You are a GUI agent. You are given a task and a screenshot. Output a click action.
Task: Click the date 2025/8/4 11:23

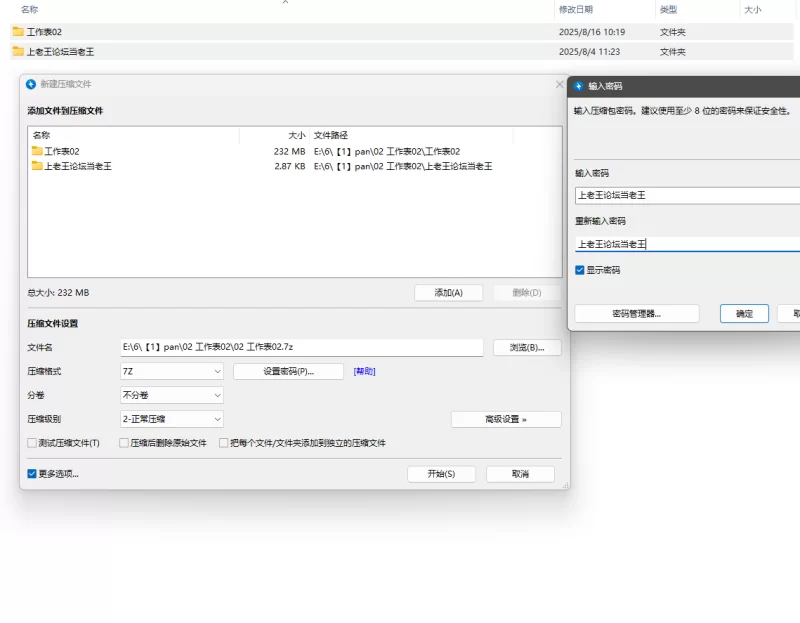point(589,52)
